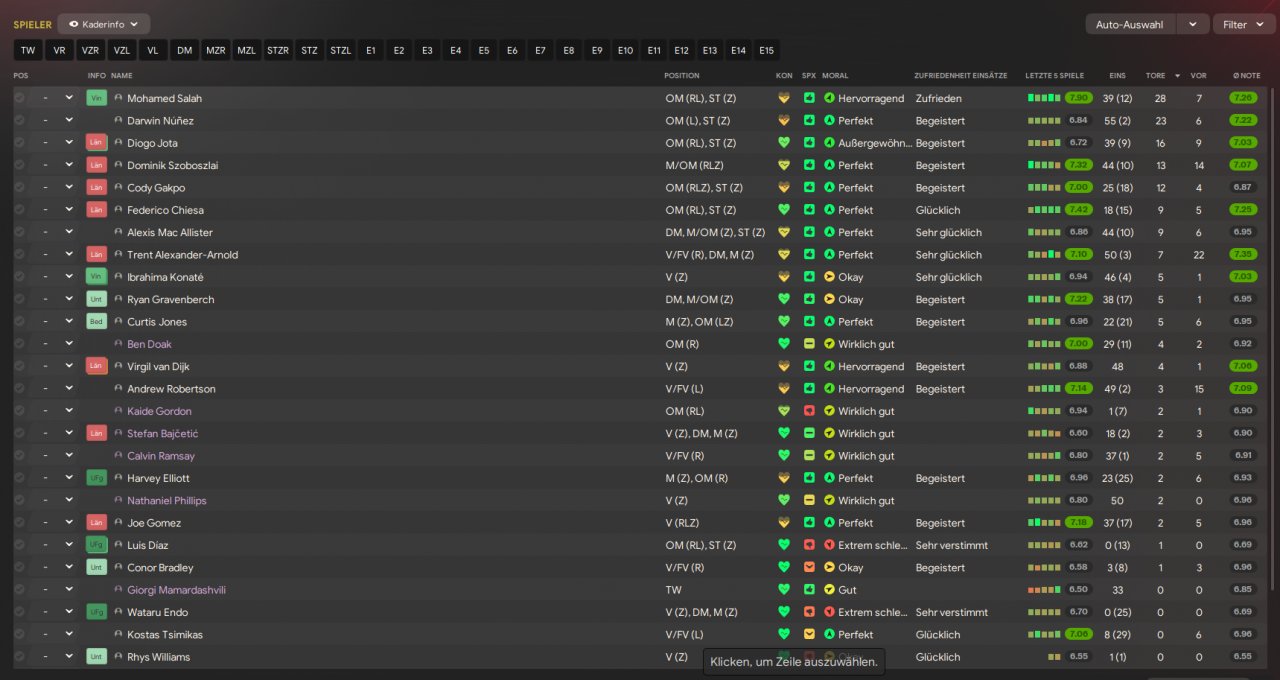1280x680 pixels.
Task: Tick the selection circle for Kostas Tsimikas
Action: pyautogui.click(x=19, y=634)
